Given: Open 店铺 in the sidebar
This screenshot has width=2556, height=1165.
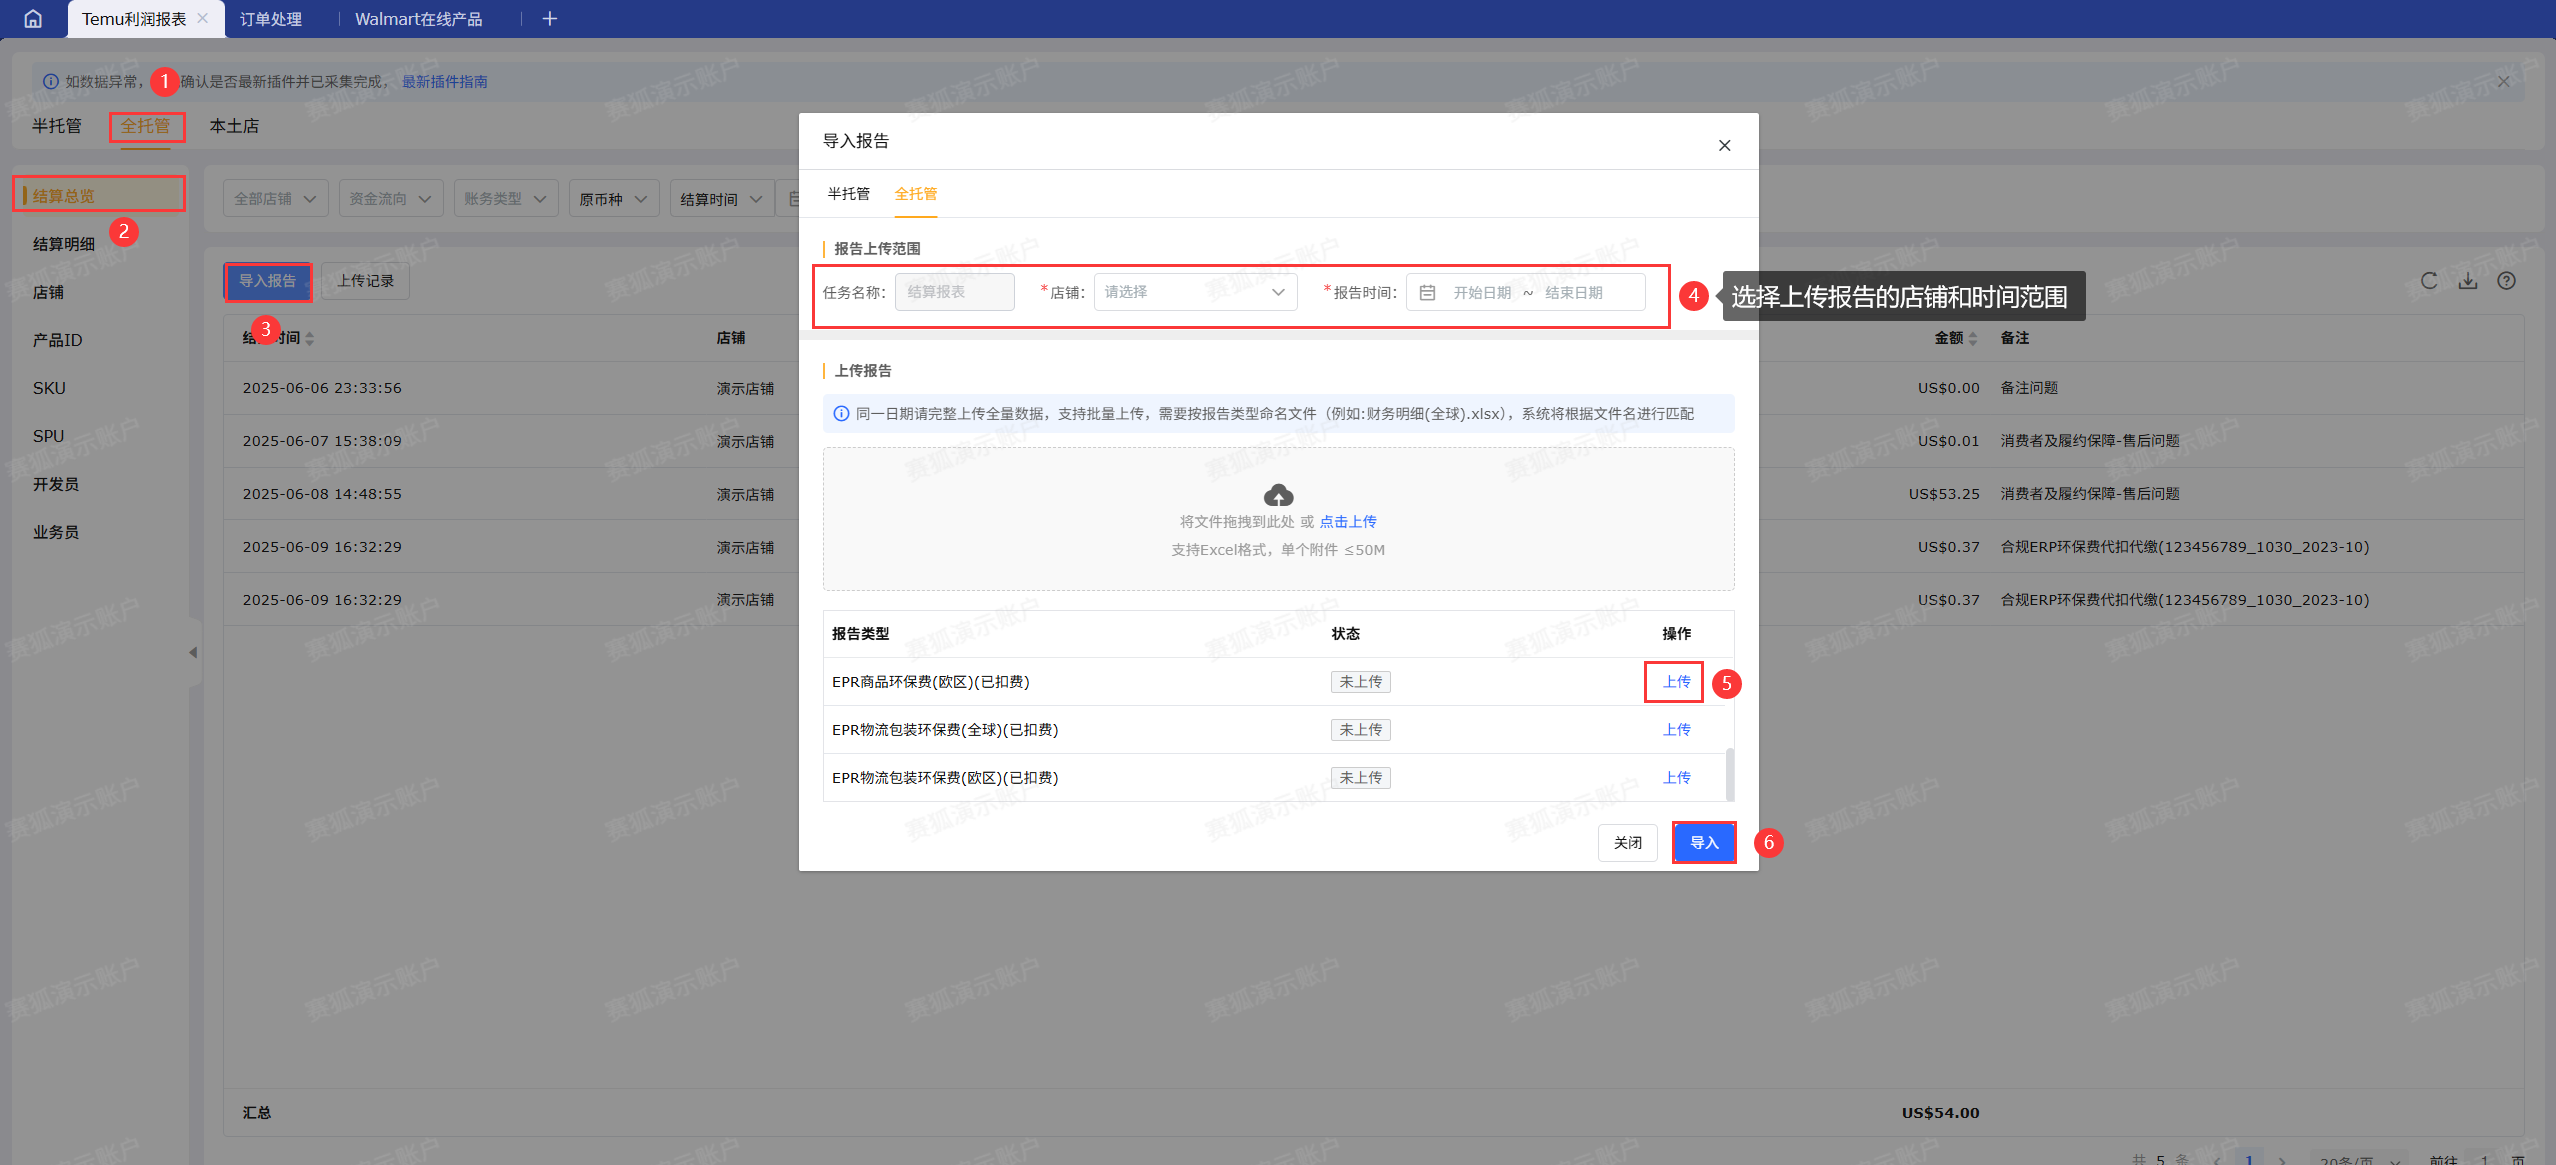Looking at the screenshot, I should coord(48,292).
